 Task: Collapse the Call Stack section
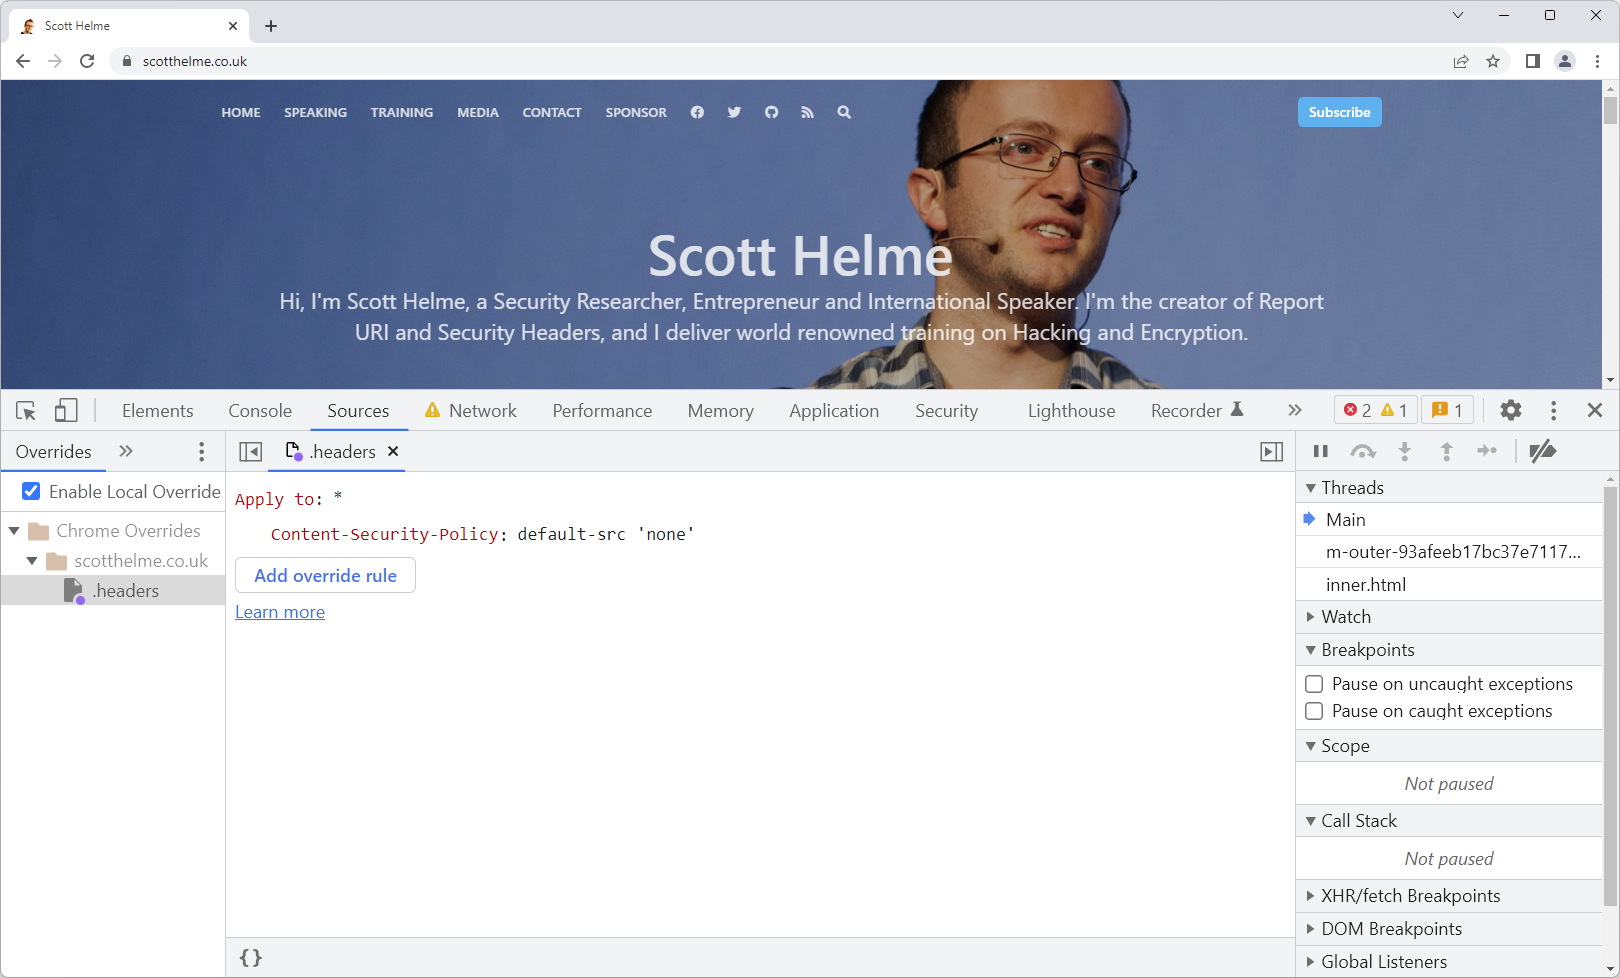point(1449,821)
